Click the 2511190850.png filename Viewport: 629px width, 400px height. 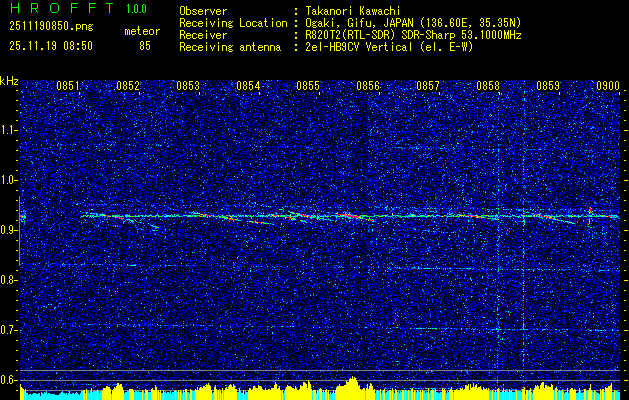[x=51, y=27]
